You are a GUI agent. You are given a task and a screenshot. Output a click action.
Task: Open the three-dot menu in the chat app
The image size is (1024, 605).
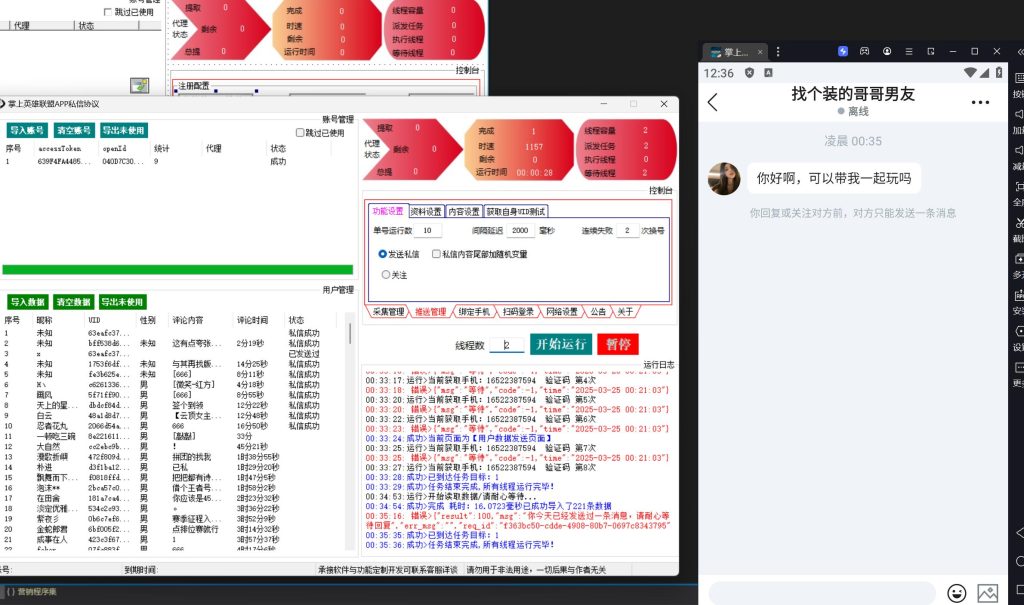tap(980, 101)
